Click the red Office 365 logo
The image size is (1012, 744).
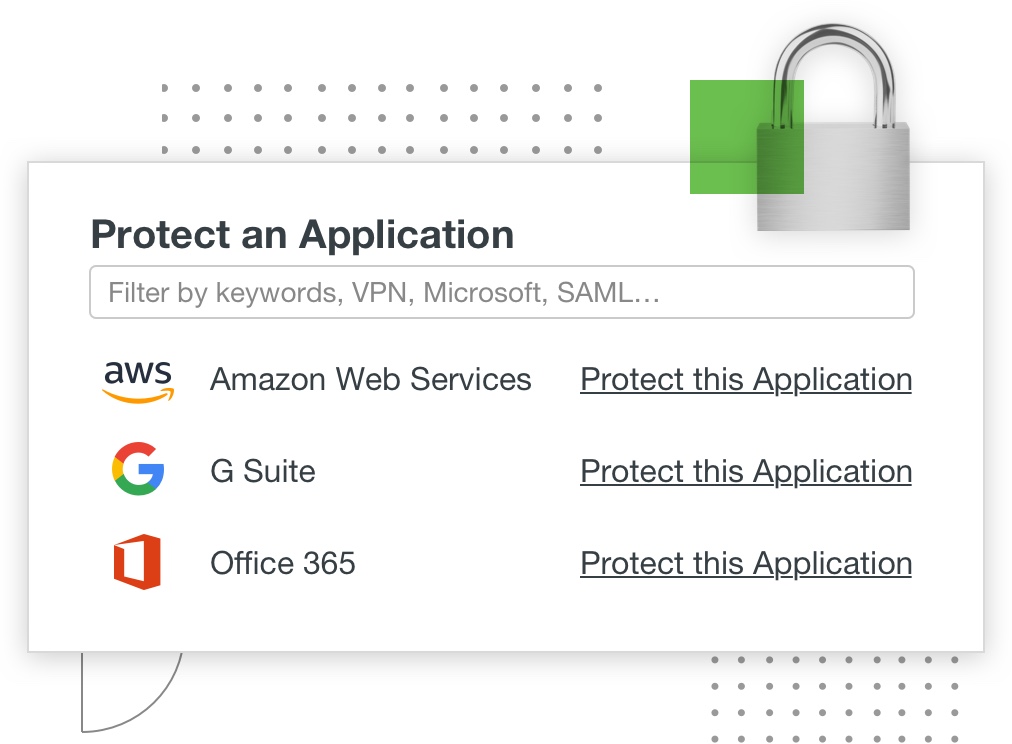coord(137,562)
